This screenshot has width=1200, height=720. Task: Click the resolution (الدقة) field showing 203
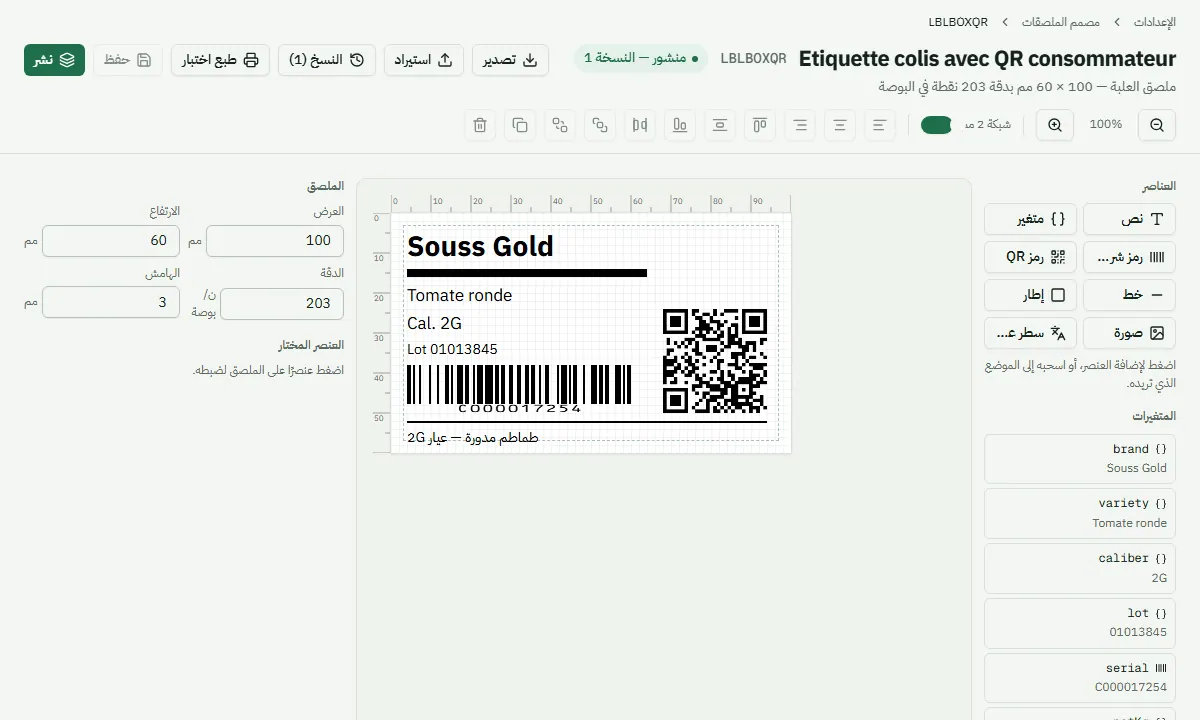coord(282,303)
